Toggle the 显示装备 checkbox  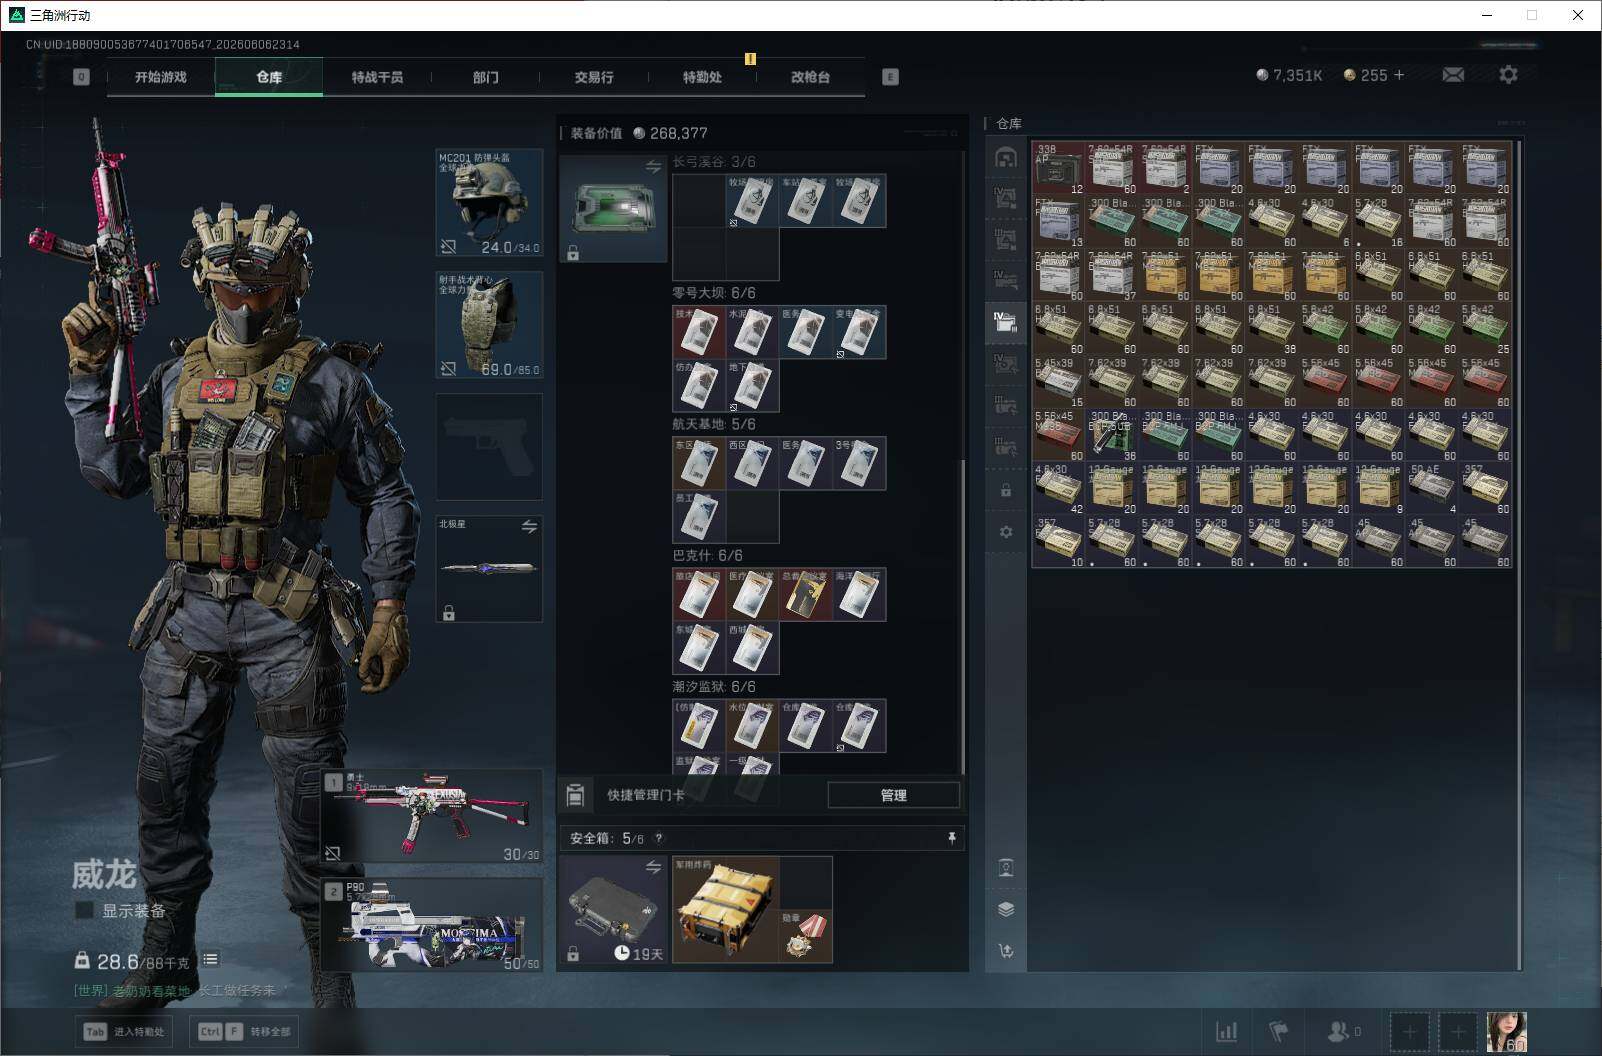[x=84, y=910]
